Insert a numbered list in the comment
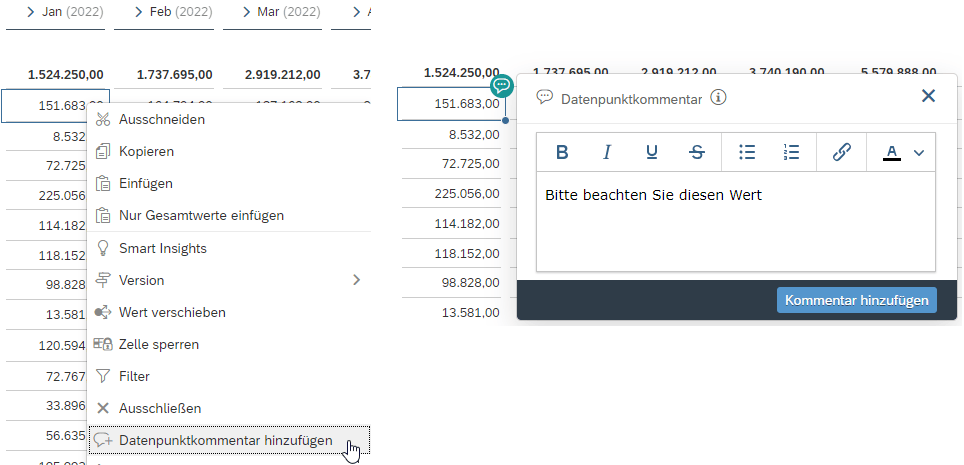This screenshot has width=964, height=465. [792, 152]
